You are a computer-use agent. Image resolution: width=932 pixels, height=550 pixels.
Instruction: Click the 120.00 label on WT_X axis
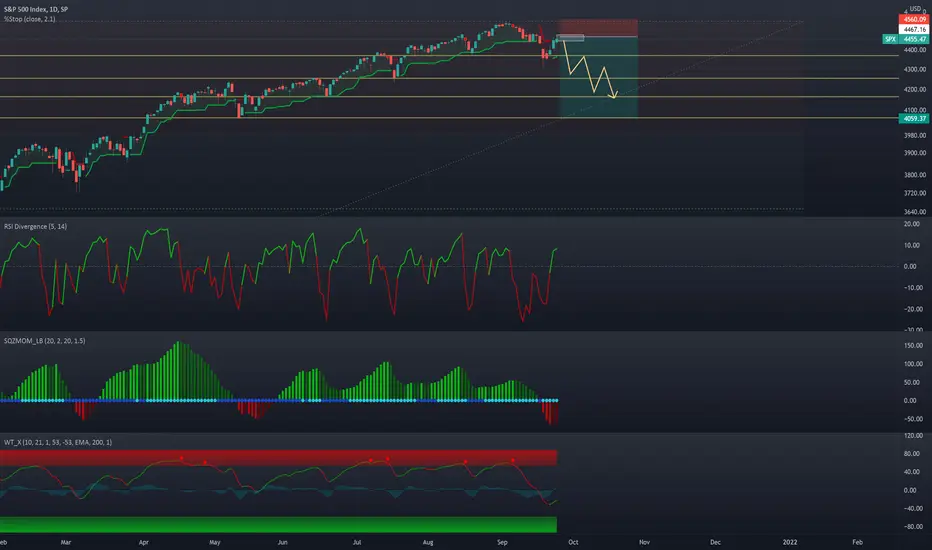pyautogui.click(x=913, y=436)
